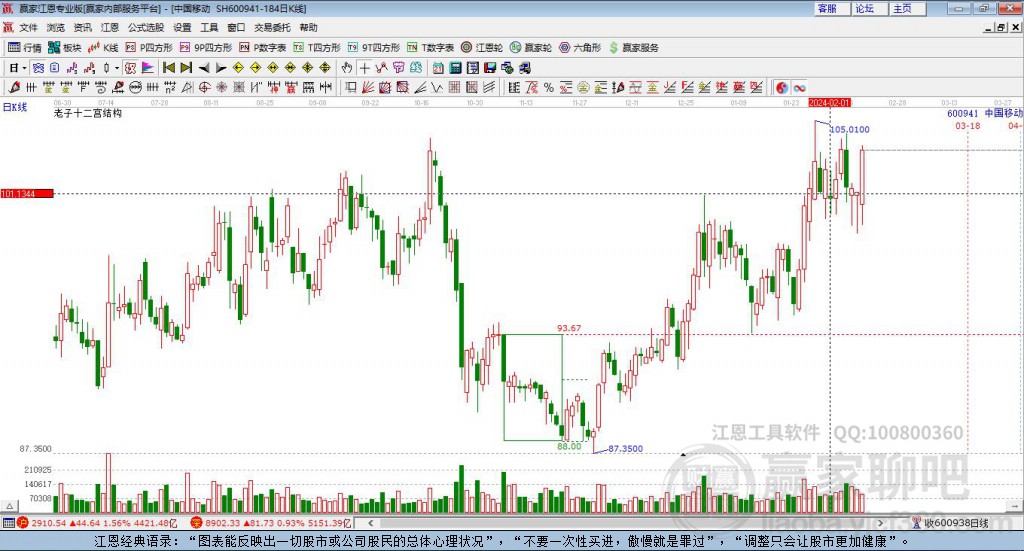This screenshot has height=551, width=1024.
Task: Open the 板块 sector view
Action: pos(65,48)
